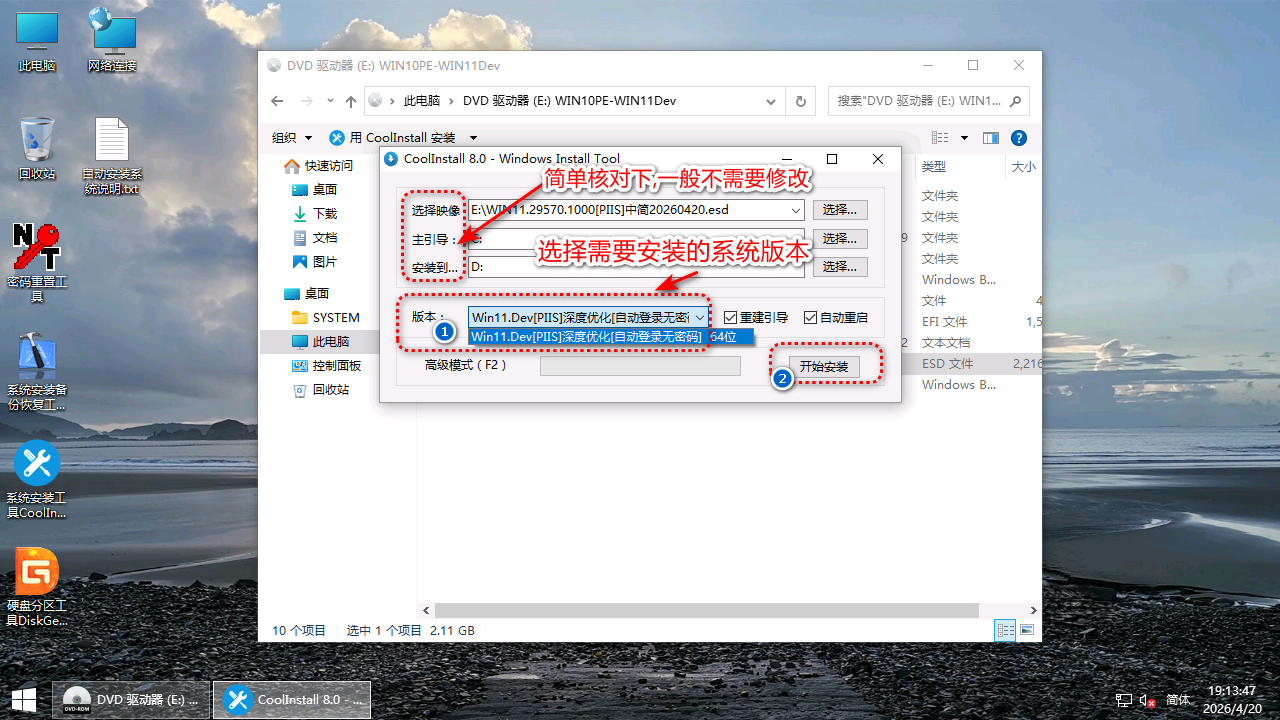Launch the 硬盘分区工具DiskGenius desktop icon

pyautogui.click(x=37, y=587)
